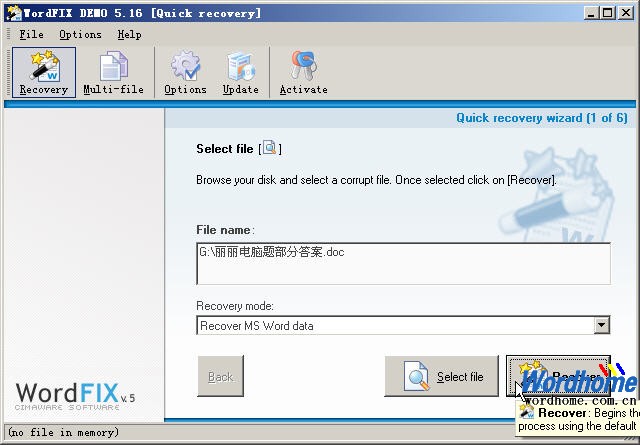Open the Recover MS Word data combo box
640x445 pixels.
[403, 325]
